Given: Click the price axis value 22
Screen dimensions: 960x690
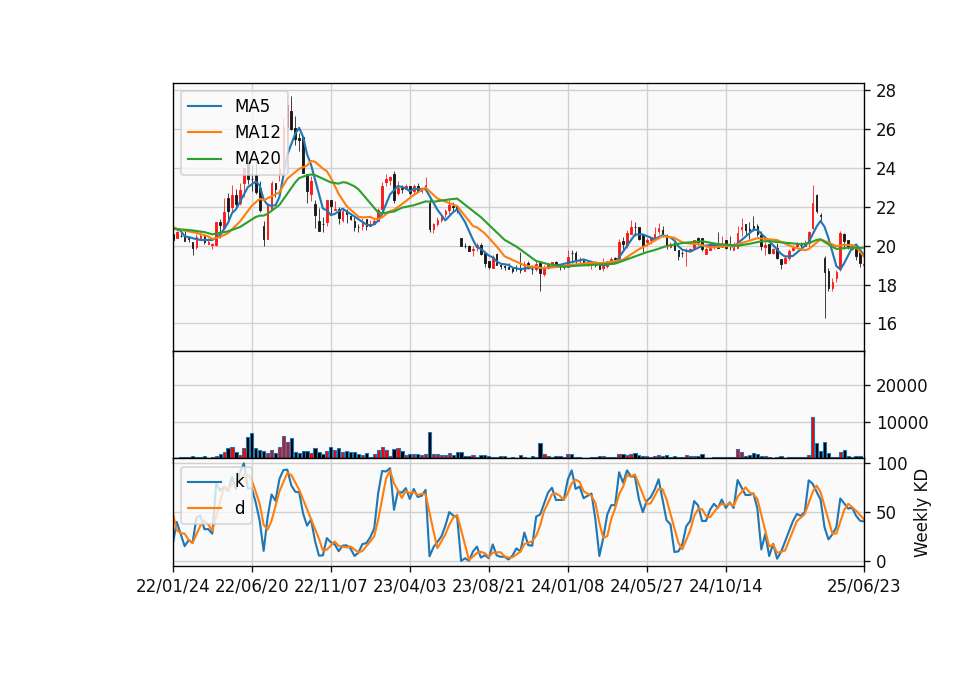Looking at the screenshot, I should click(x=886, y=208).
